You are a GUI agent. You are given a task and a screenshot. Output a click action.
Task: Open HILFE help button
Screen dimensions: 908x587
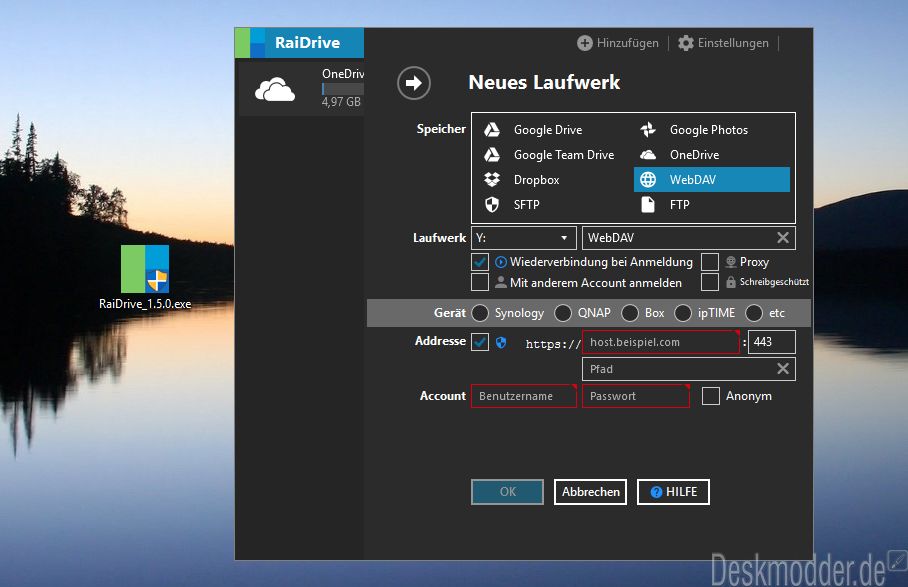click(673, 491)
